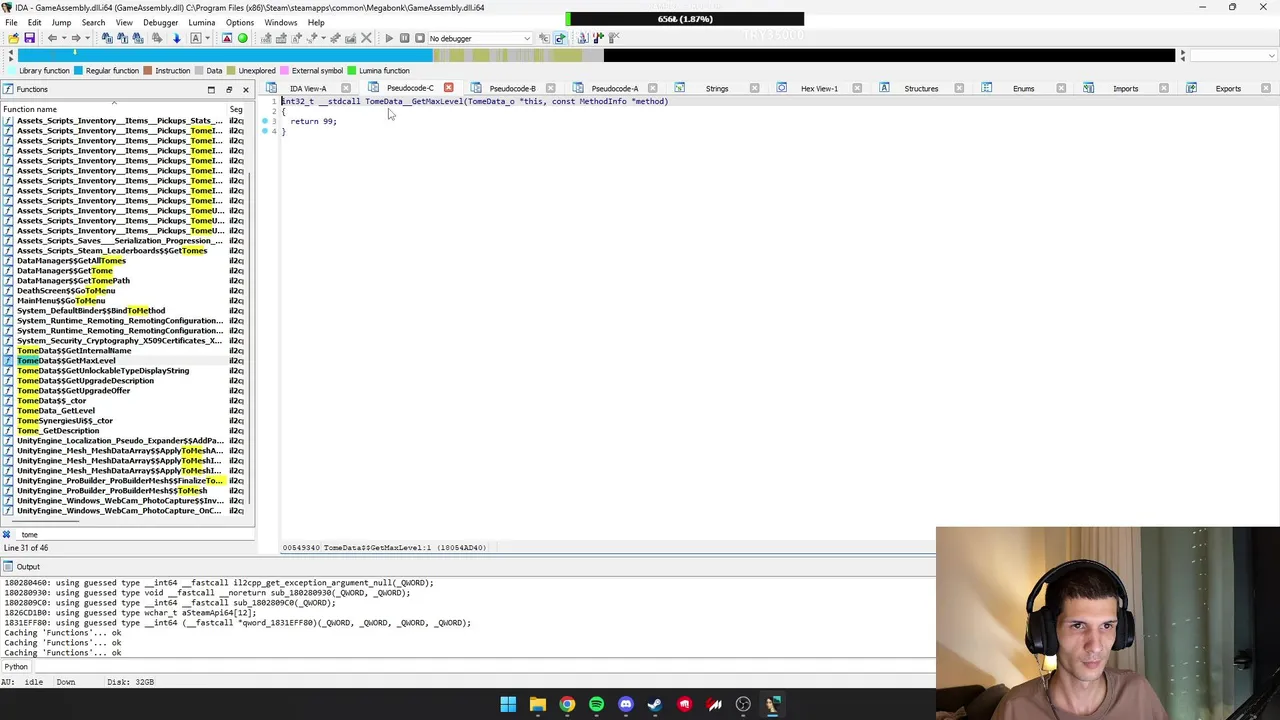Switch to the Pseudocode-B tab
This screenshot has height=720, width=1280.
point(512,88)
